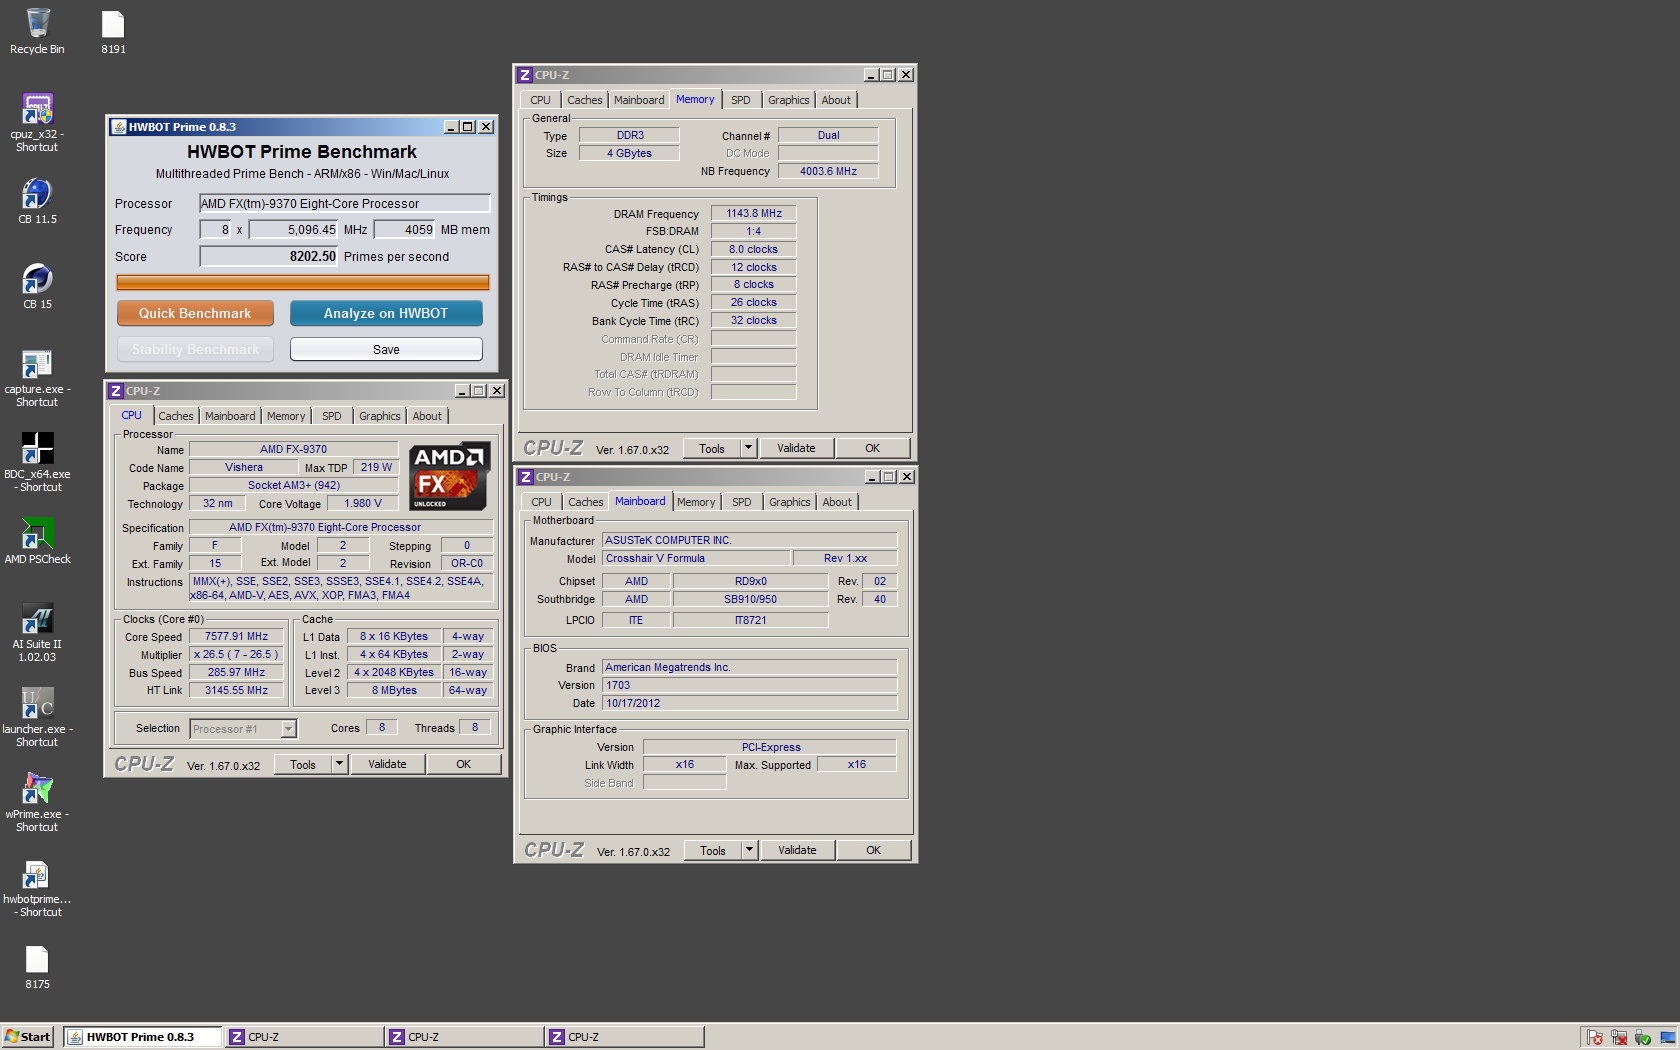Click the Score field showing 8202.50
This screenshot has height=1050, width=1680.
pos(269,256)
